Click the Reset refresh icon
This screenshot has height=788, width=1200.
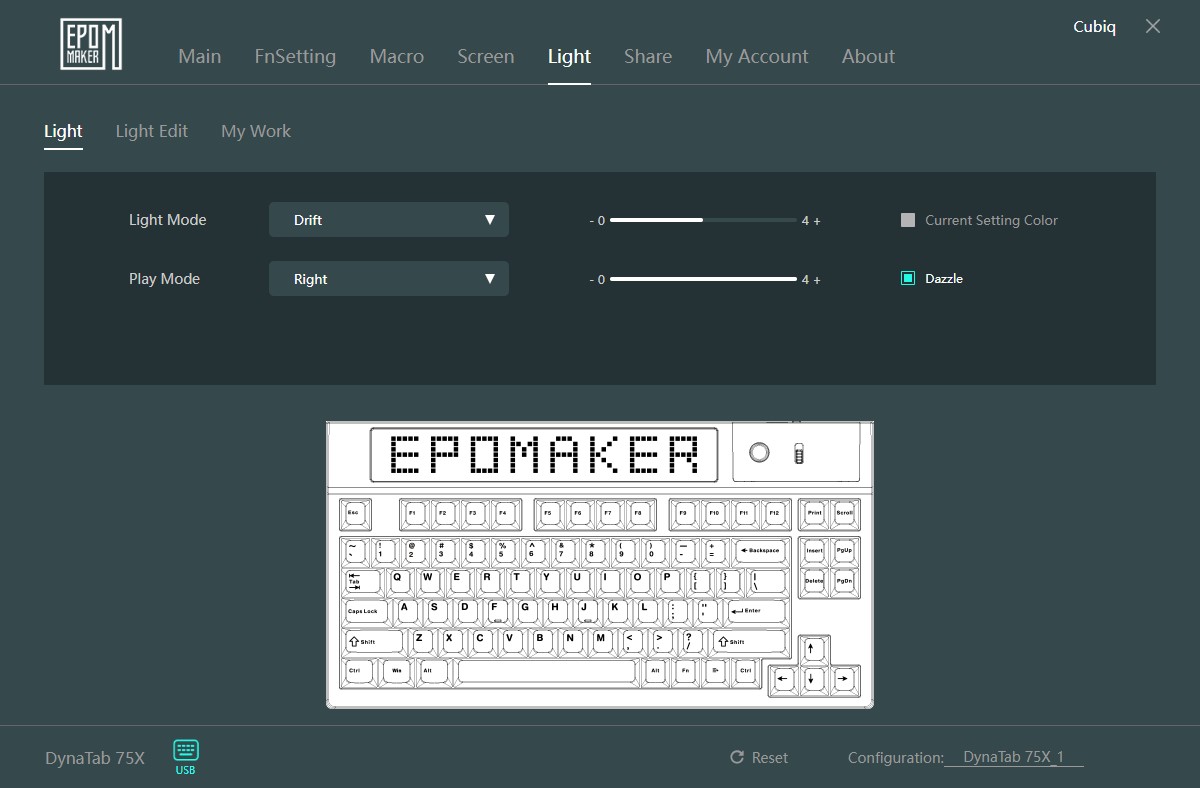(737, 758)
